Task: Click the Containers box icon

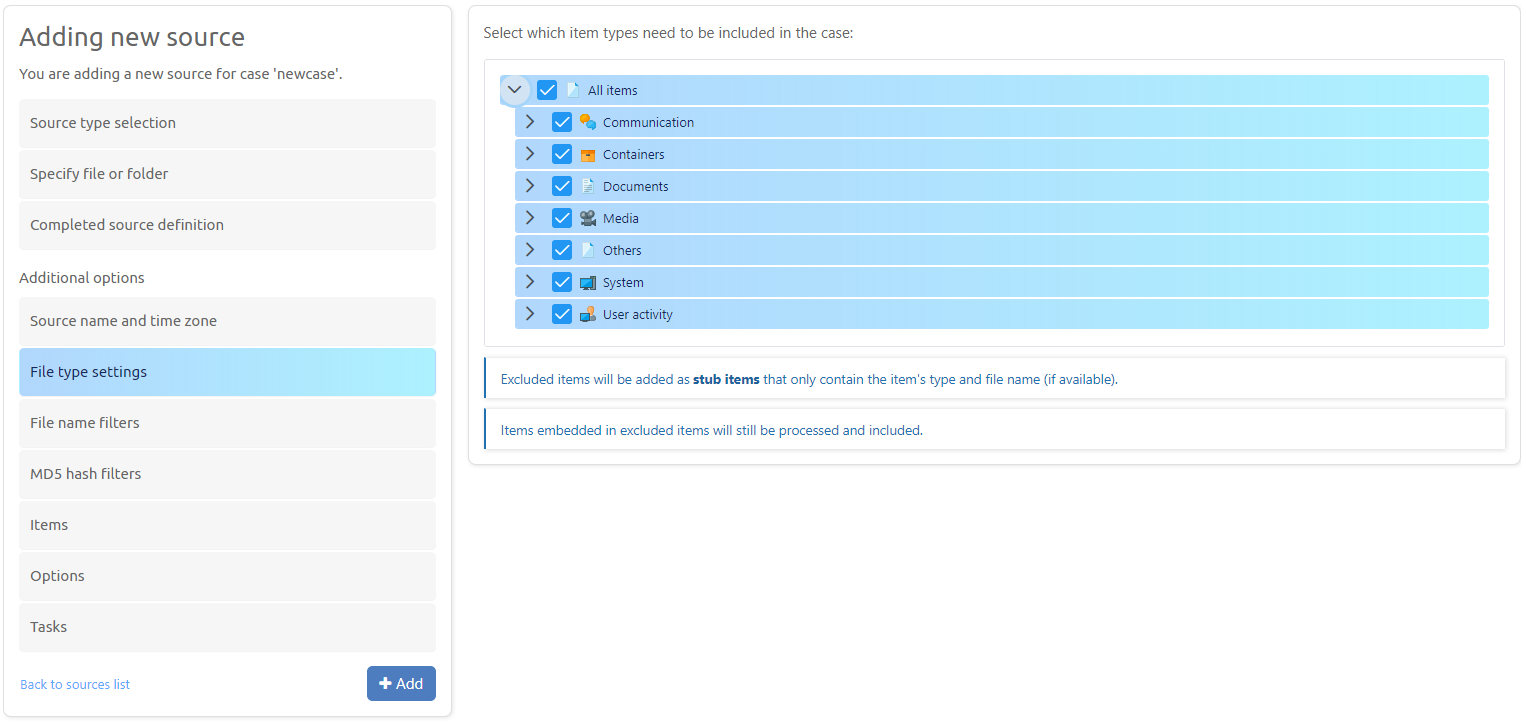Action: (587, 154)
